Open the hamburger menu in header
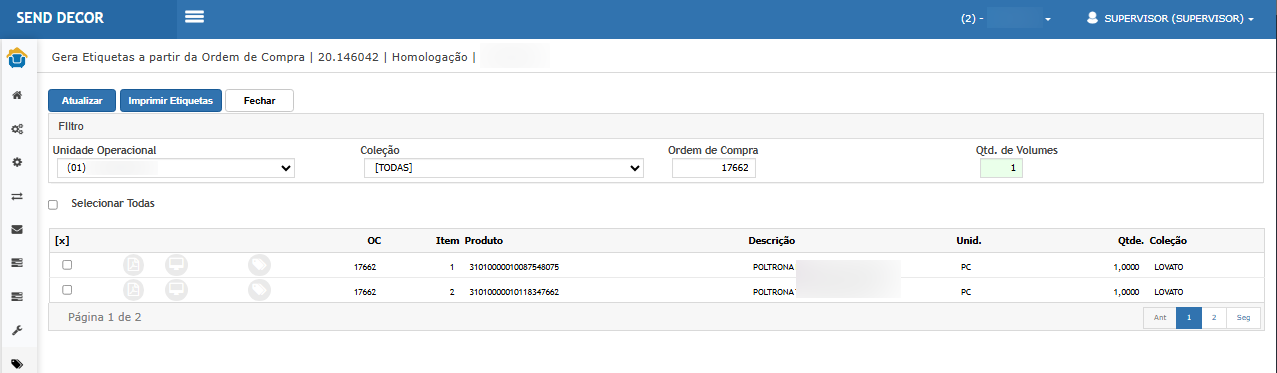The height and width of the screenshot is (373, 1277). tap(194, 17)
